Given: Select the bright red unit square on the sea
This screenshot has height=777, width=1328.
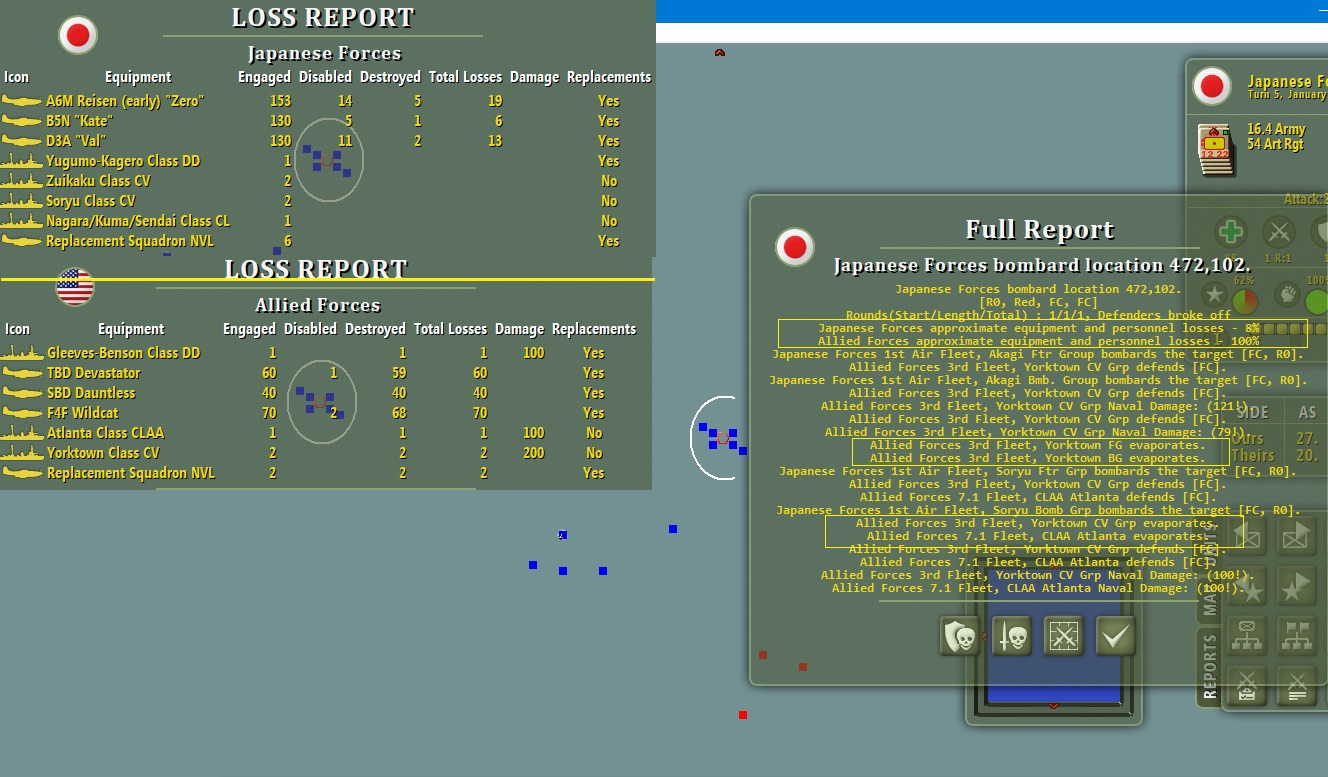Looking at the screenshot, I should click(743, 715).
